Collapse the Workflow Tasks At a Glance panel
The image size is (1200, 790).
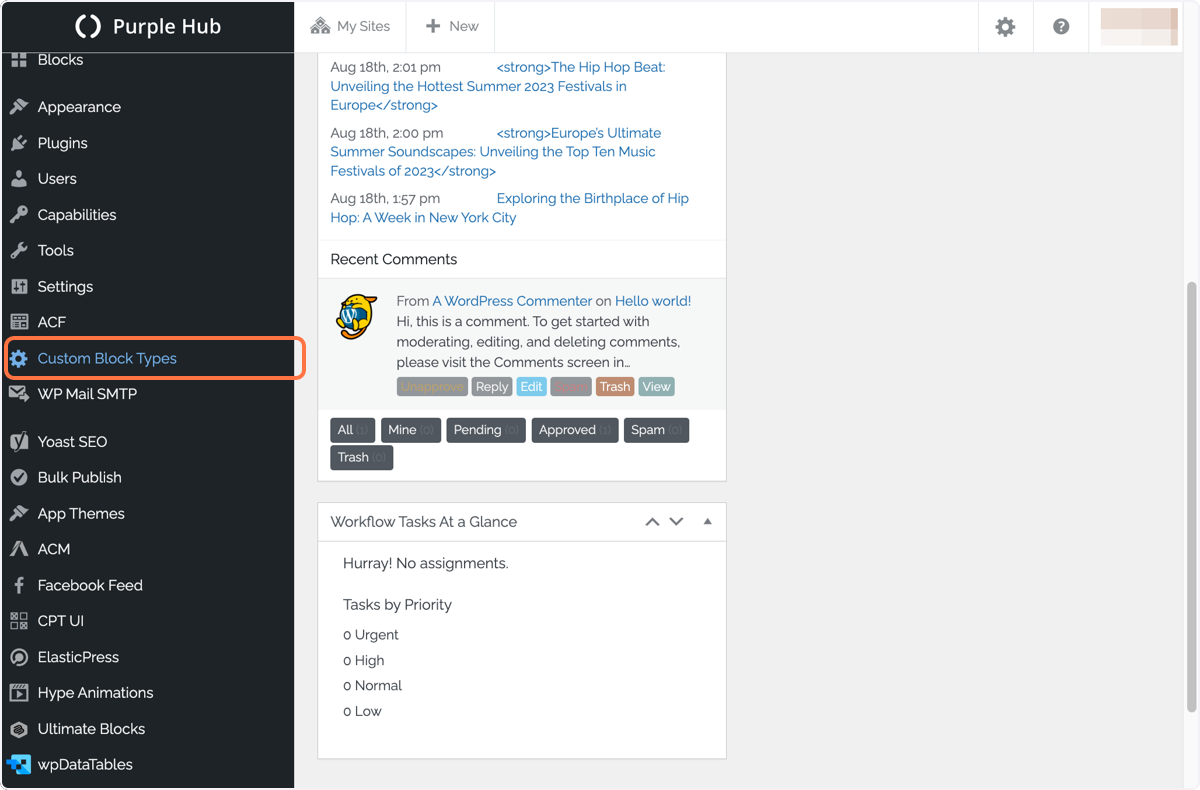click(707, 522)
